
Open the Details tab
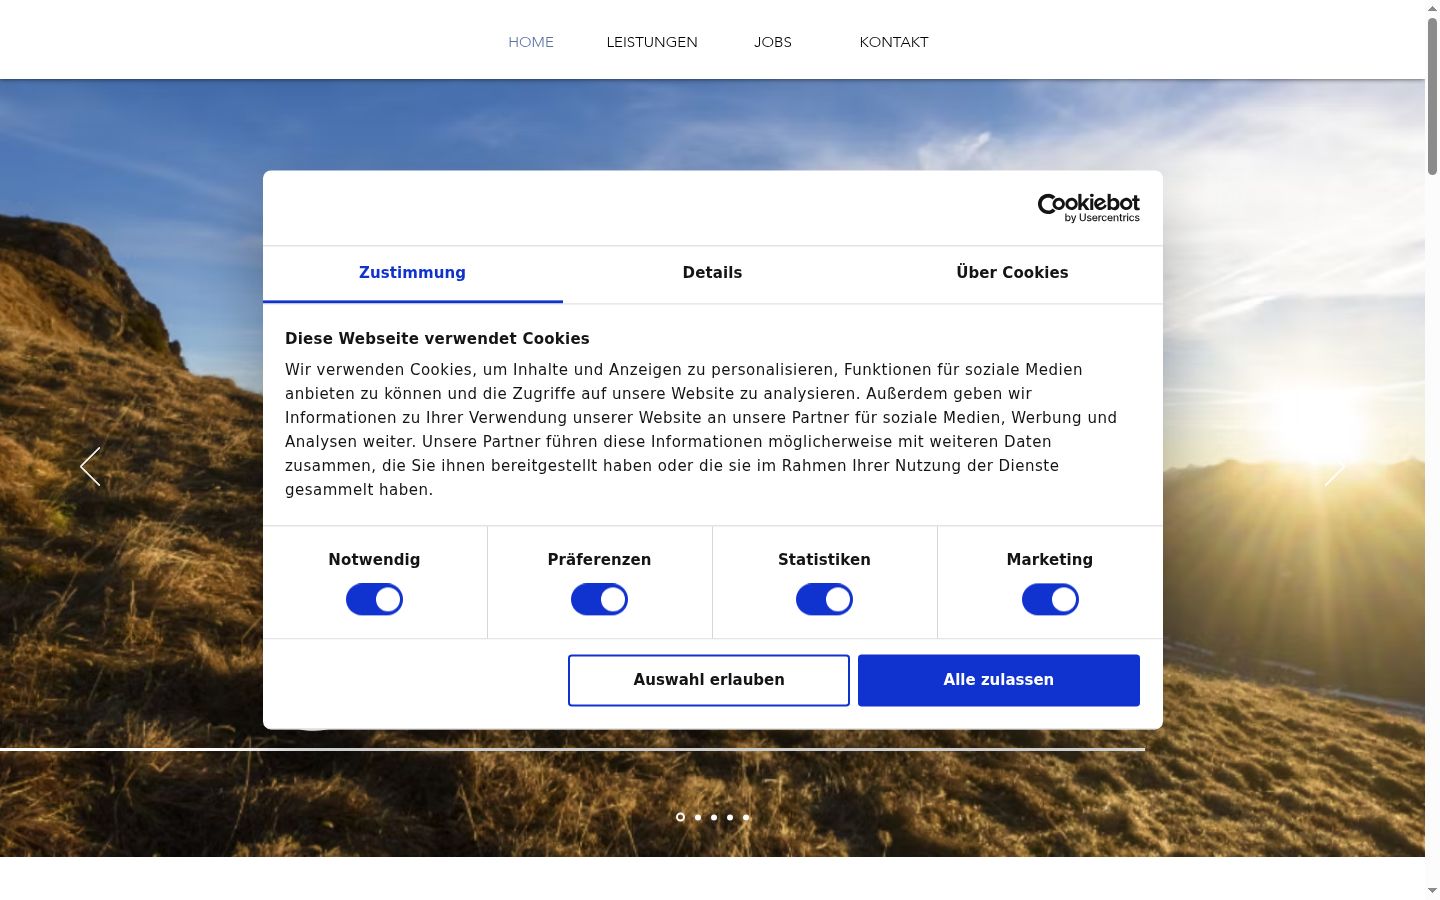712,273
